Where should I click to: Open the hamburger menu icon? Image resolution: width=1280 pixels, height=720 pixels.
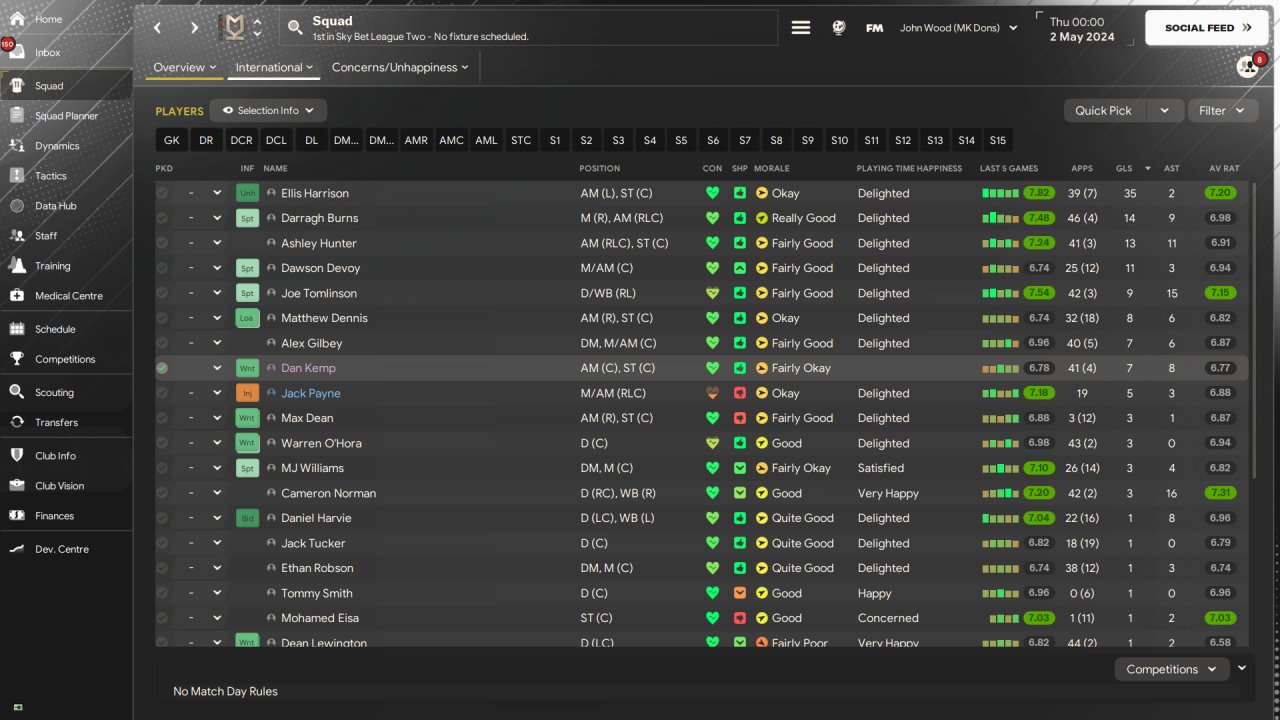[x=801, y=28]
